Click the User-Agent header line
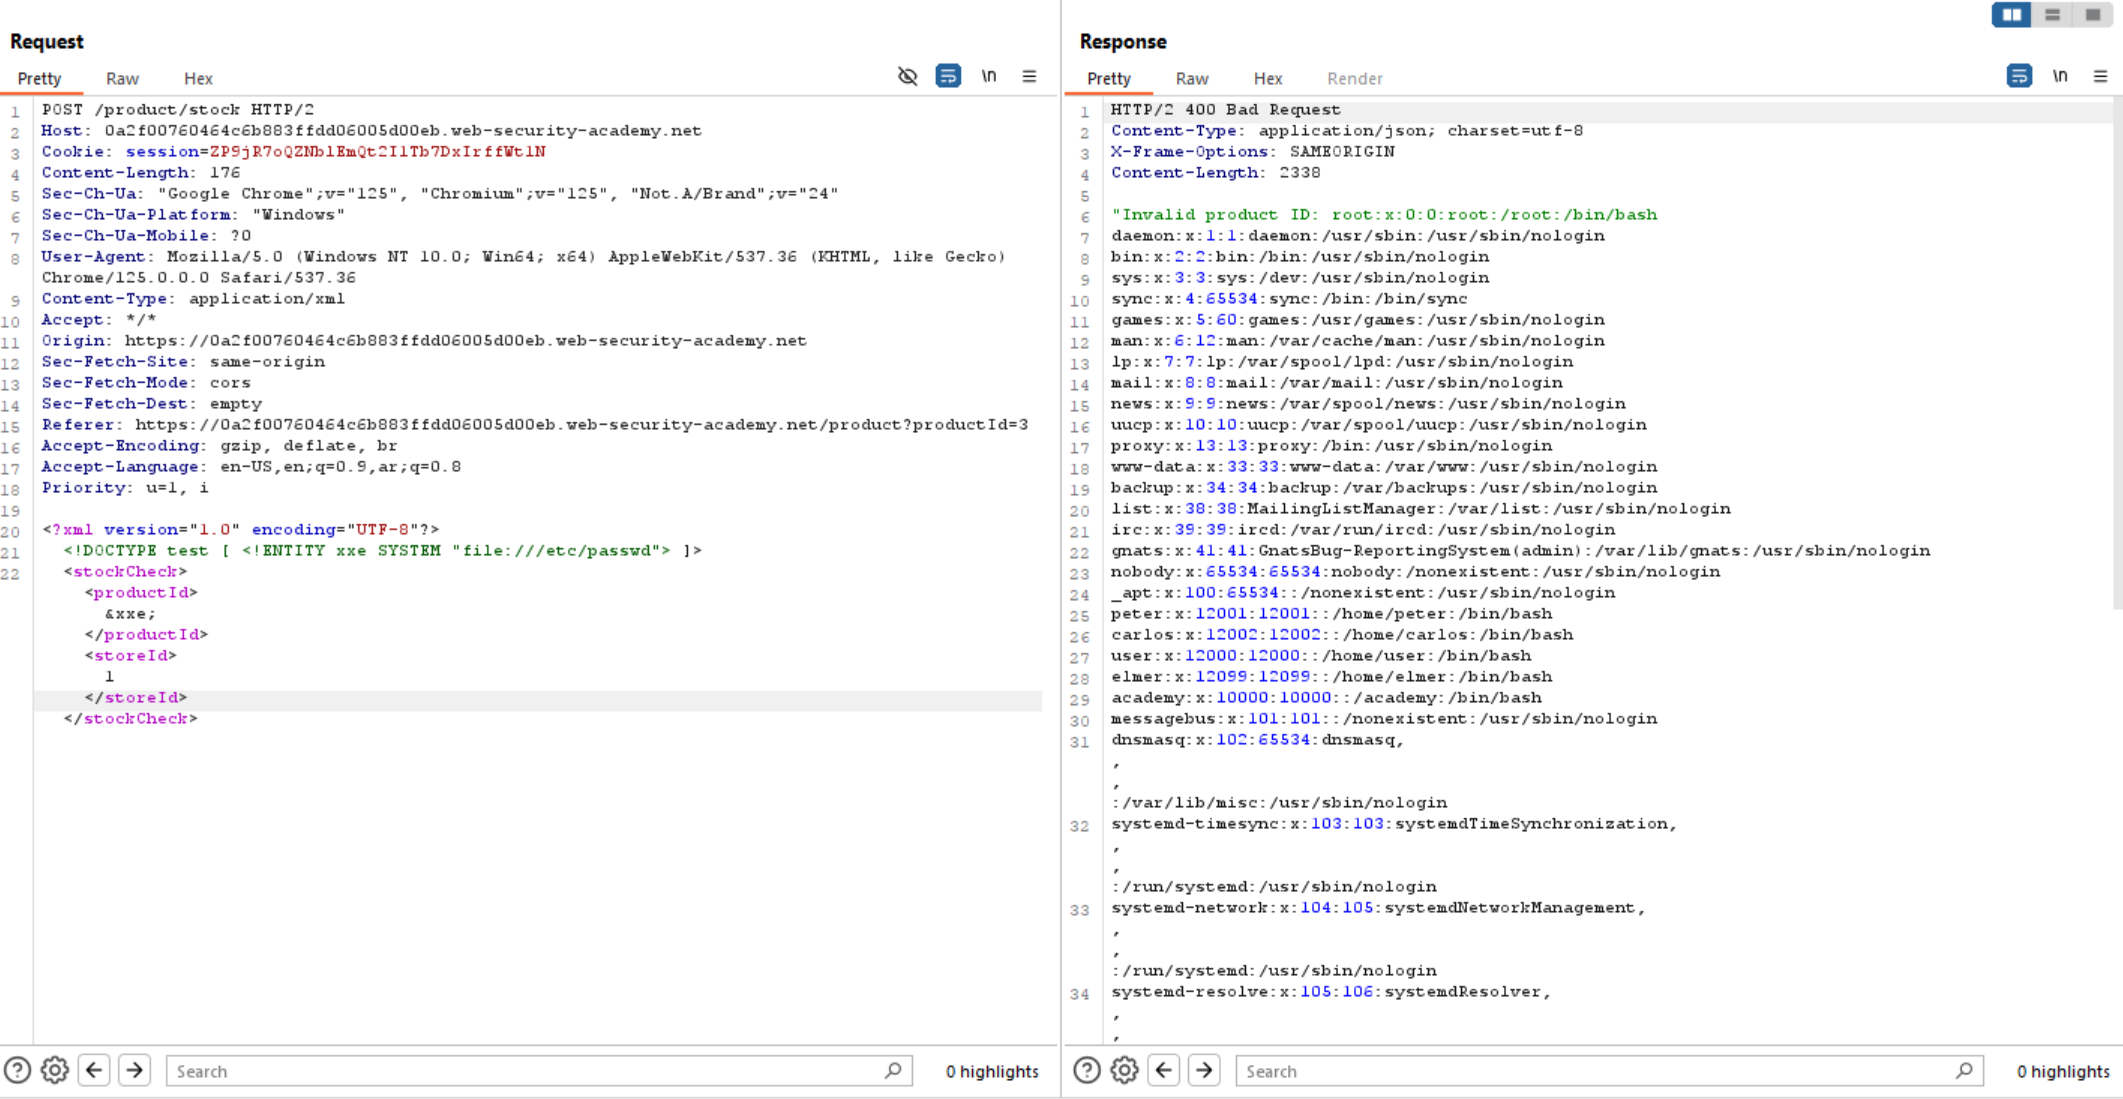This screenshot has width=2123, height=1099. coord(524,266)
